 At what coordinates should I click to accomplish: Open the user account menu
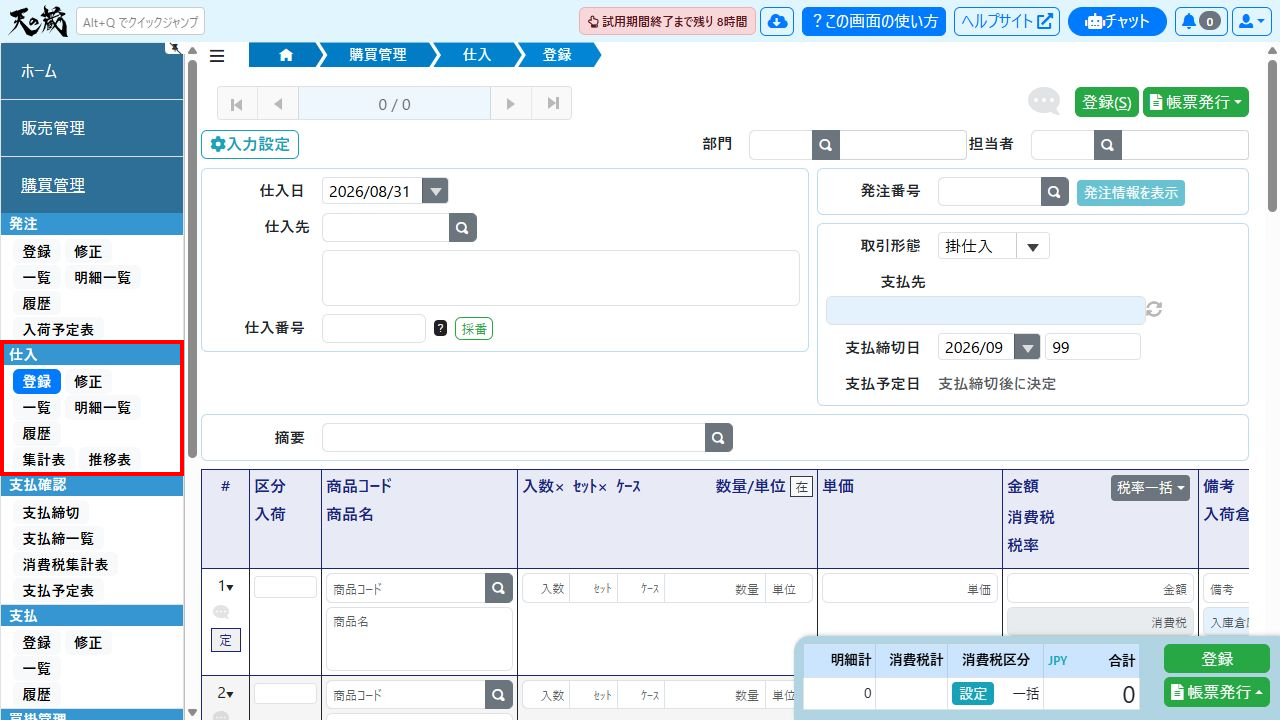point(1250,21)
